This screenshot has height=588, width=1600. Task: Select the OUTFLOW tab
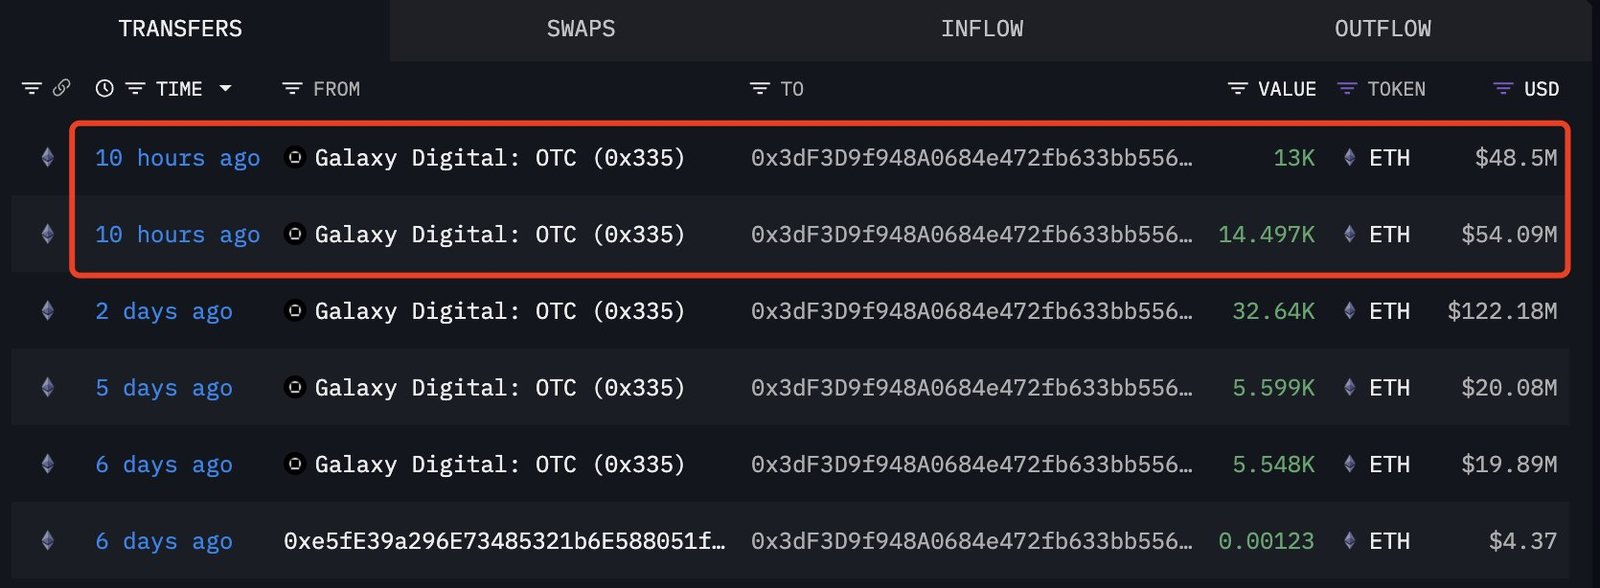(1382, 29)
